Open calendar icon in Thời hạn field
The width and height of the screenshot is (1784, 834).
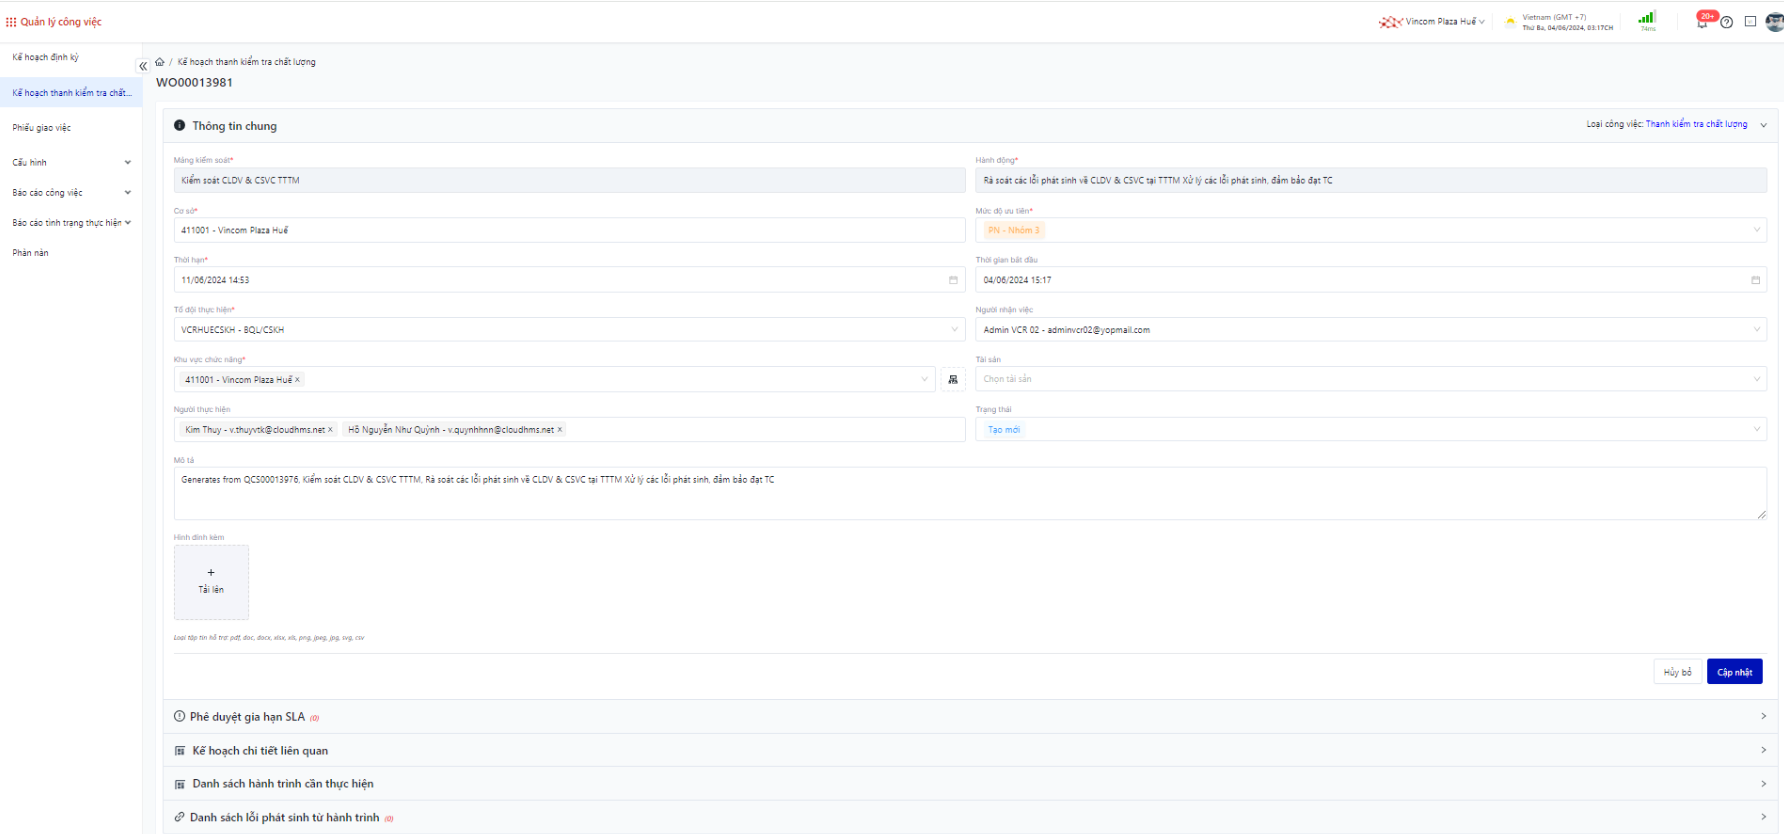coord(953,280)
